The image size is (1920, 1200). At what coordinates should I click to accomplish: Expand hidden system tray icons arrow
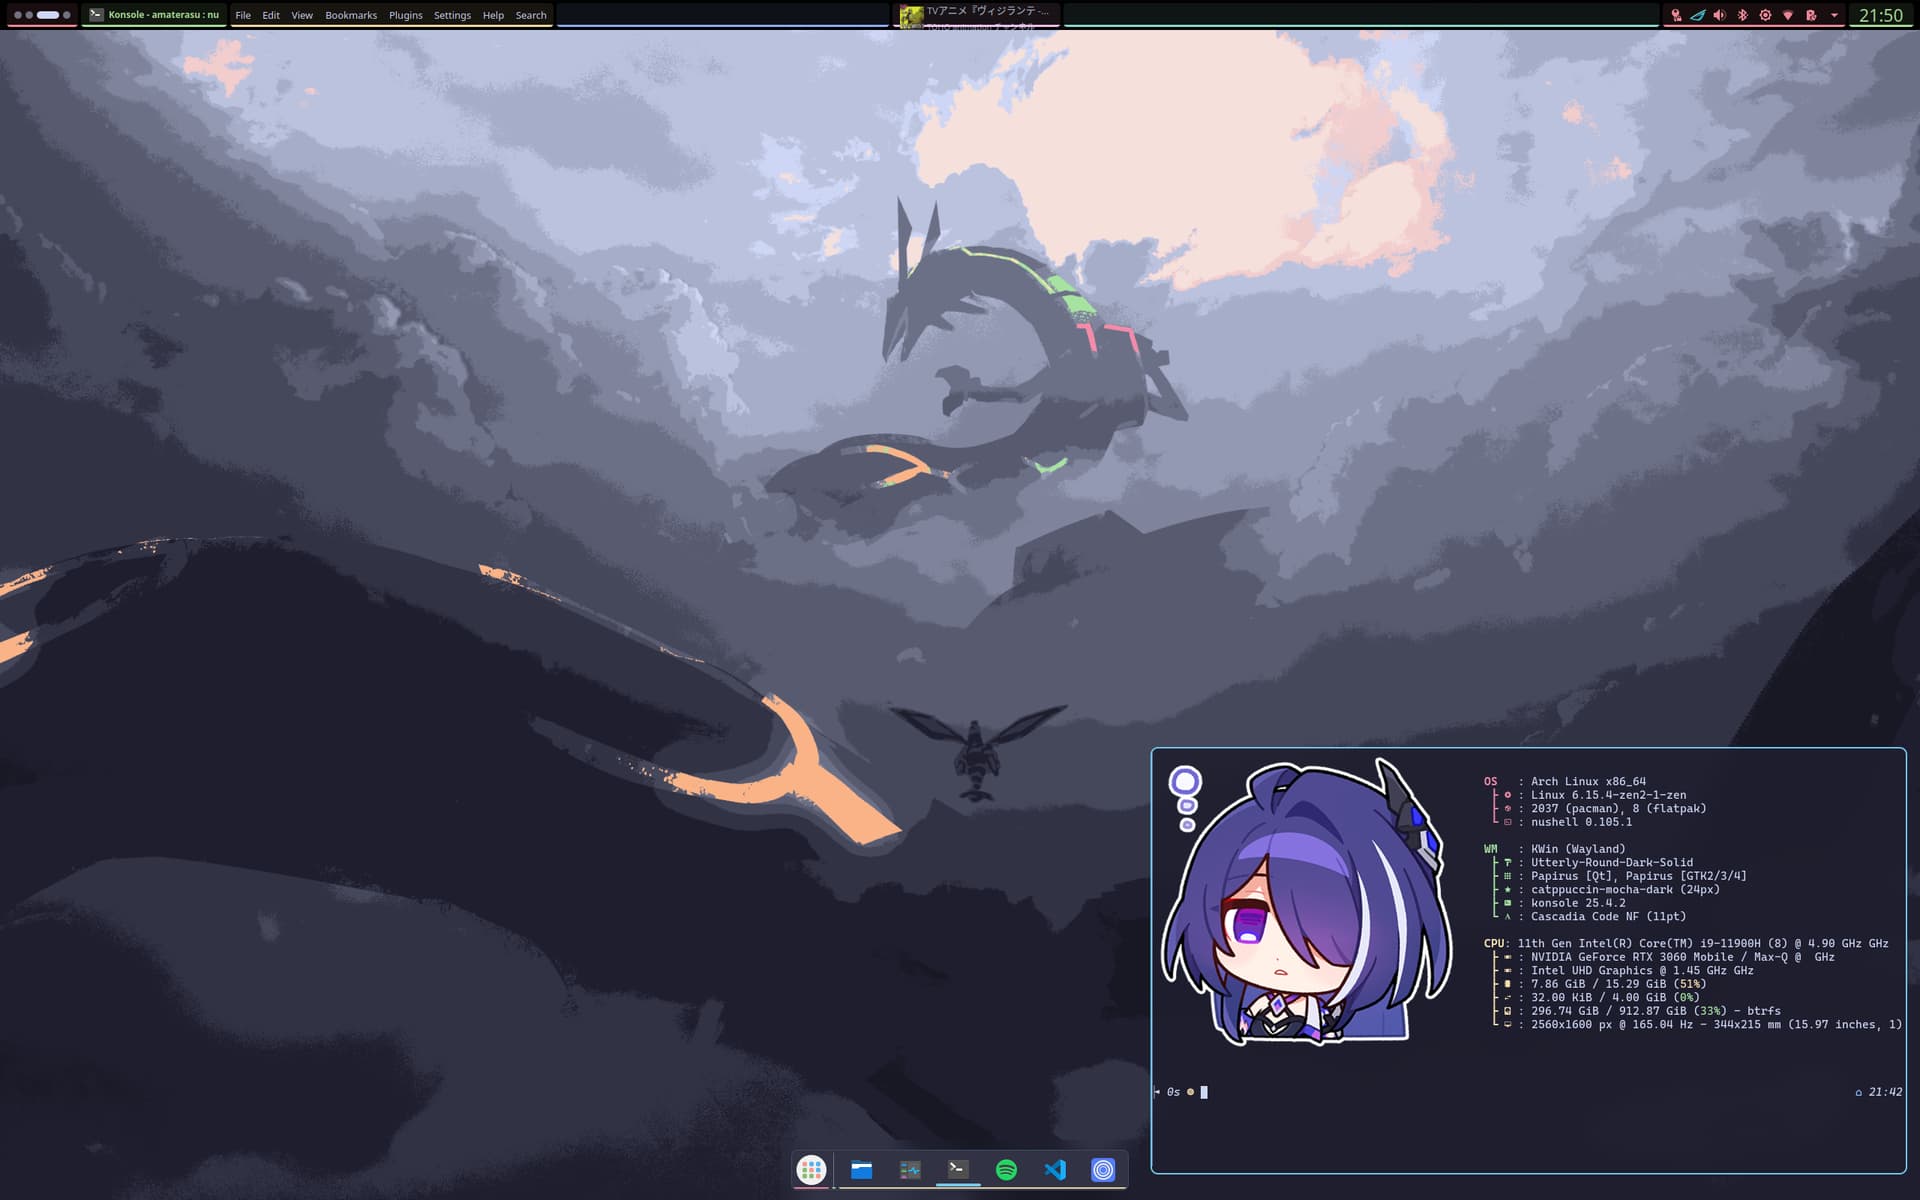tap(1834, 15)
